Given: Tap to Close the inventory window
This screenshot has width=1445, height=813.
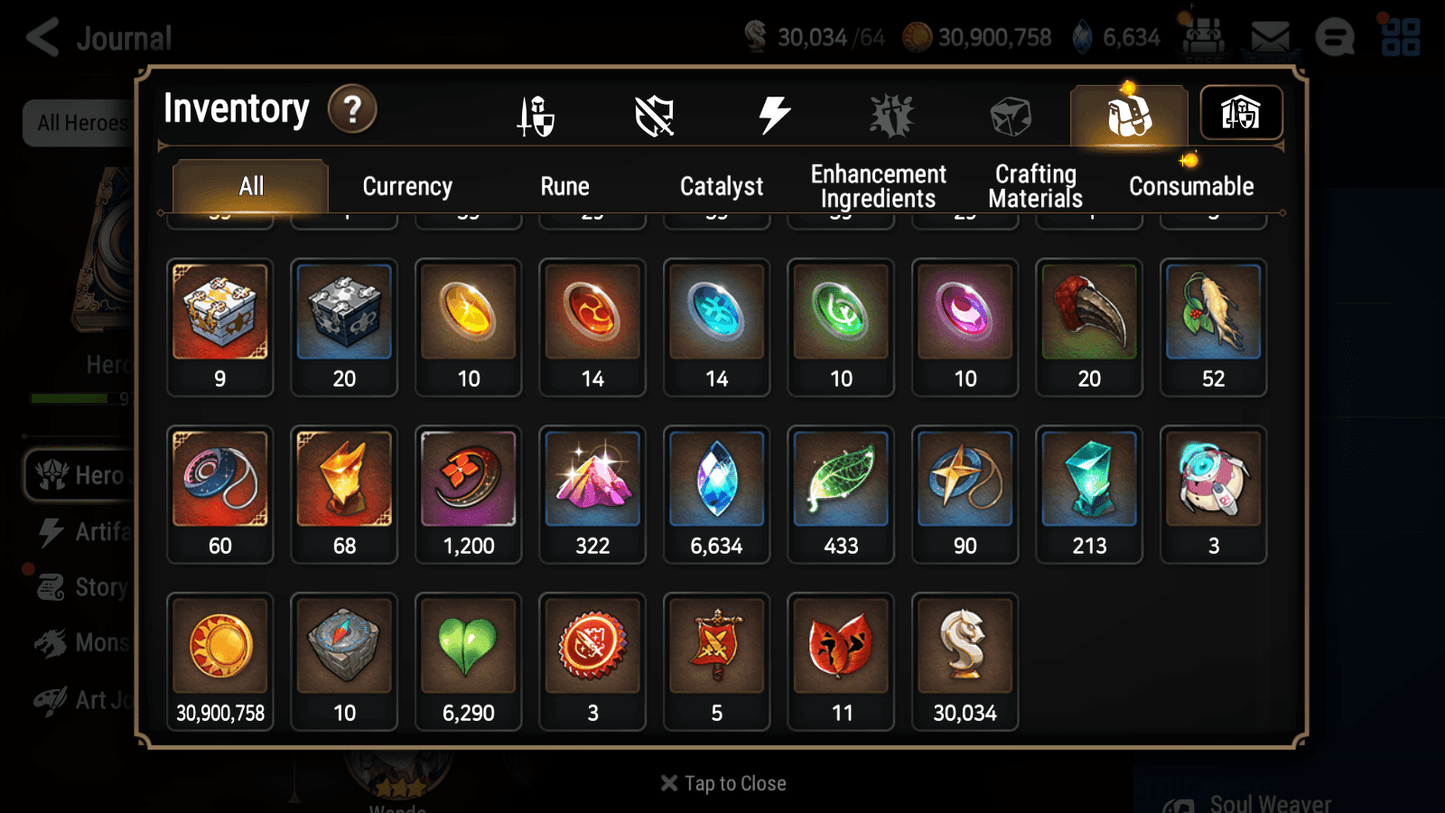Looking at the screenshot, I should click(722, 783).
